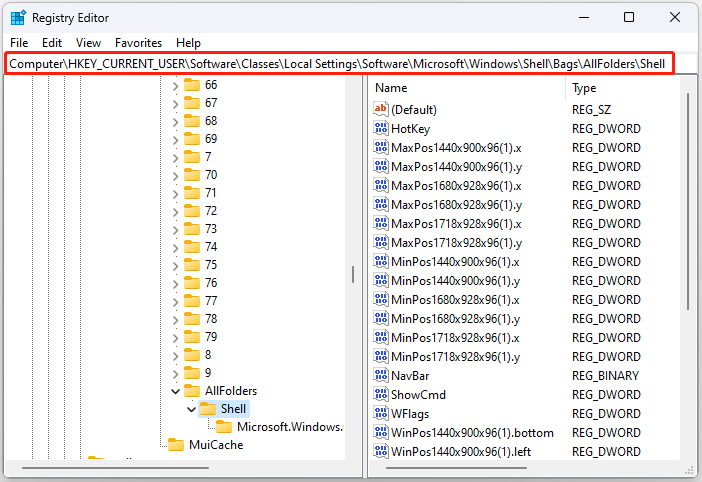Viewport: 702px width, 482px height.
Task: Click REG_BINARY type of NavBar
Action: click(605, 375)
